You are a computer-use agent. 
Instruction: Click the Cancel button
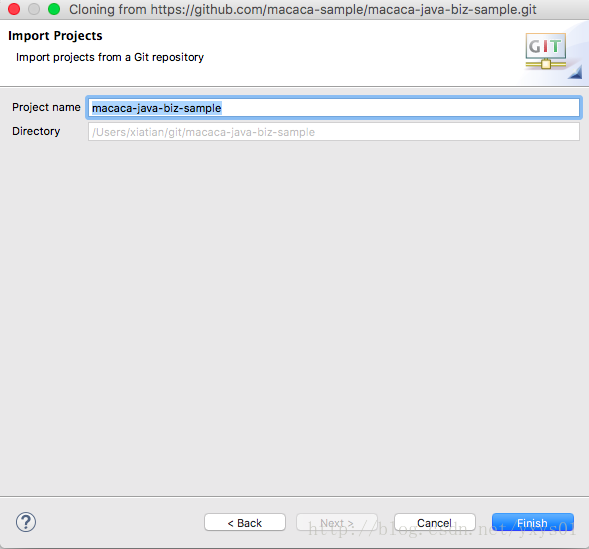coord(435,522)
